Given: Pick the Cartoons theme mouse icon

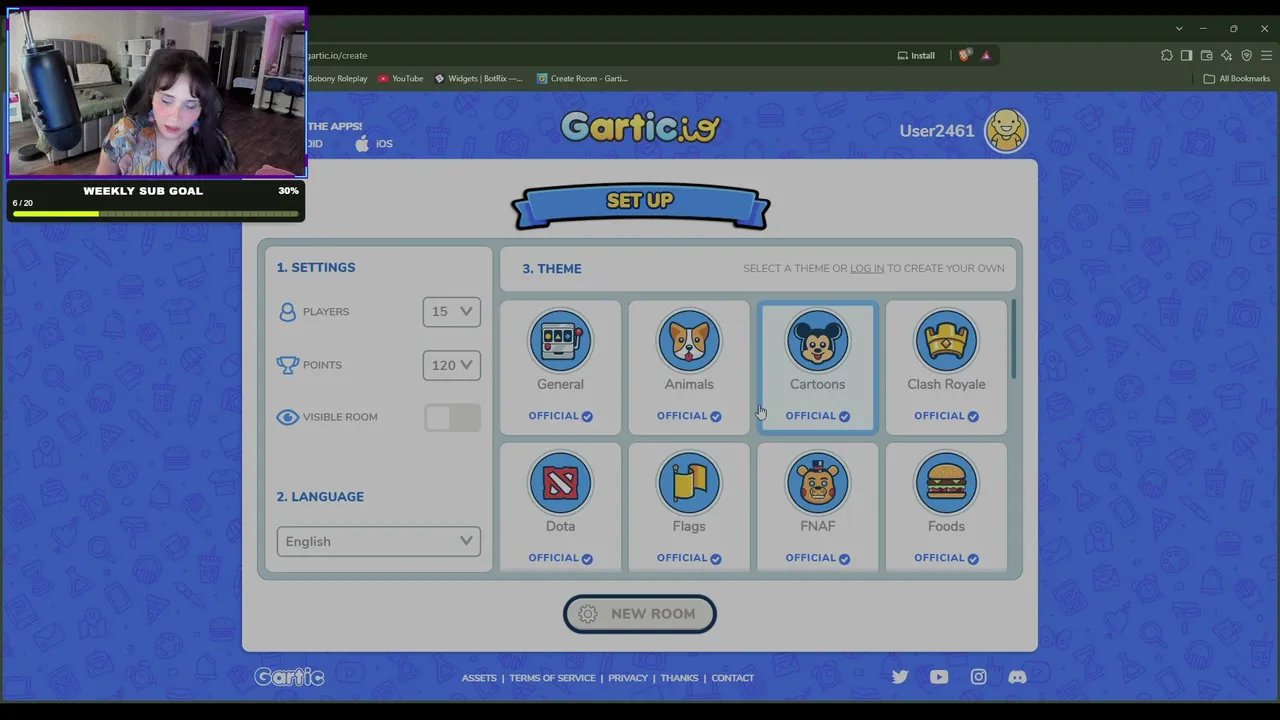Looking at the screenshot, I should (817, 341).
